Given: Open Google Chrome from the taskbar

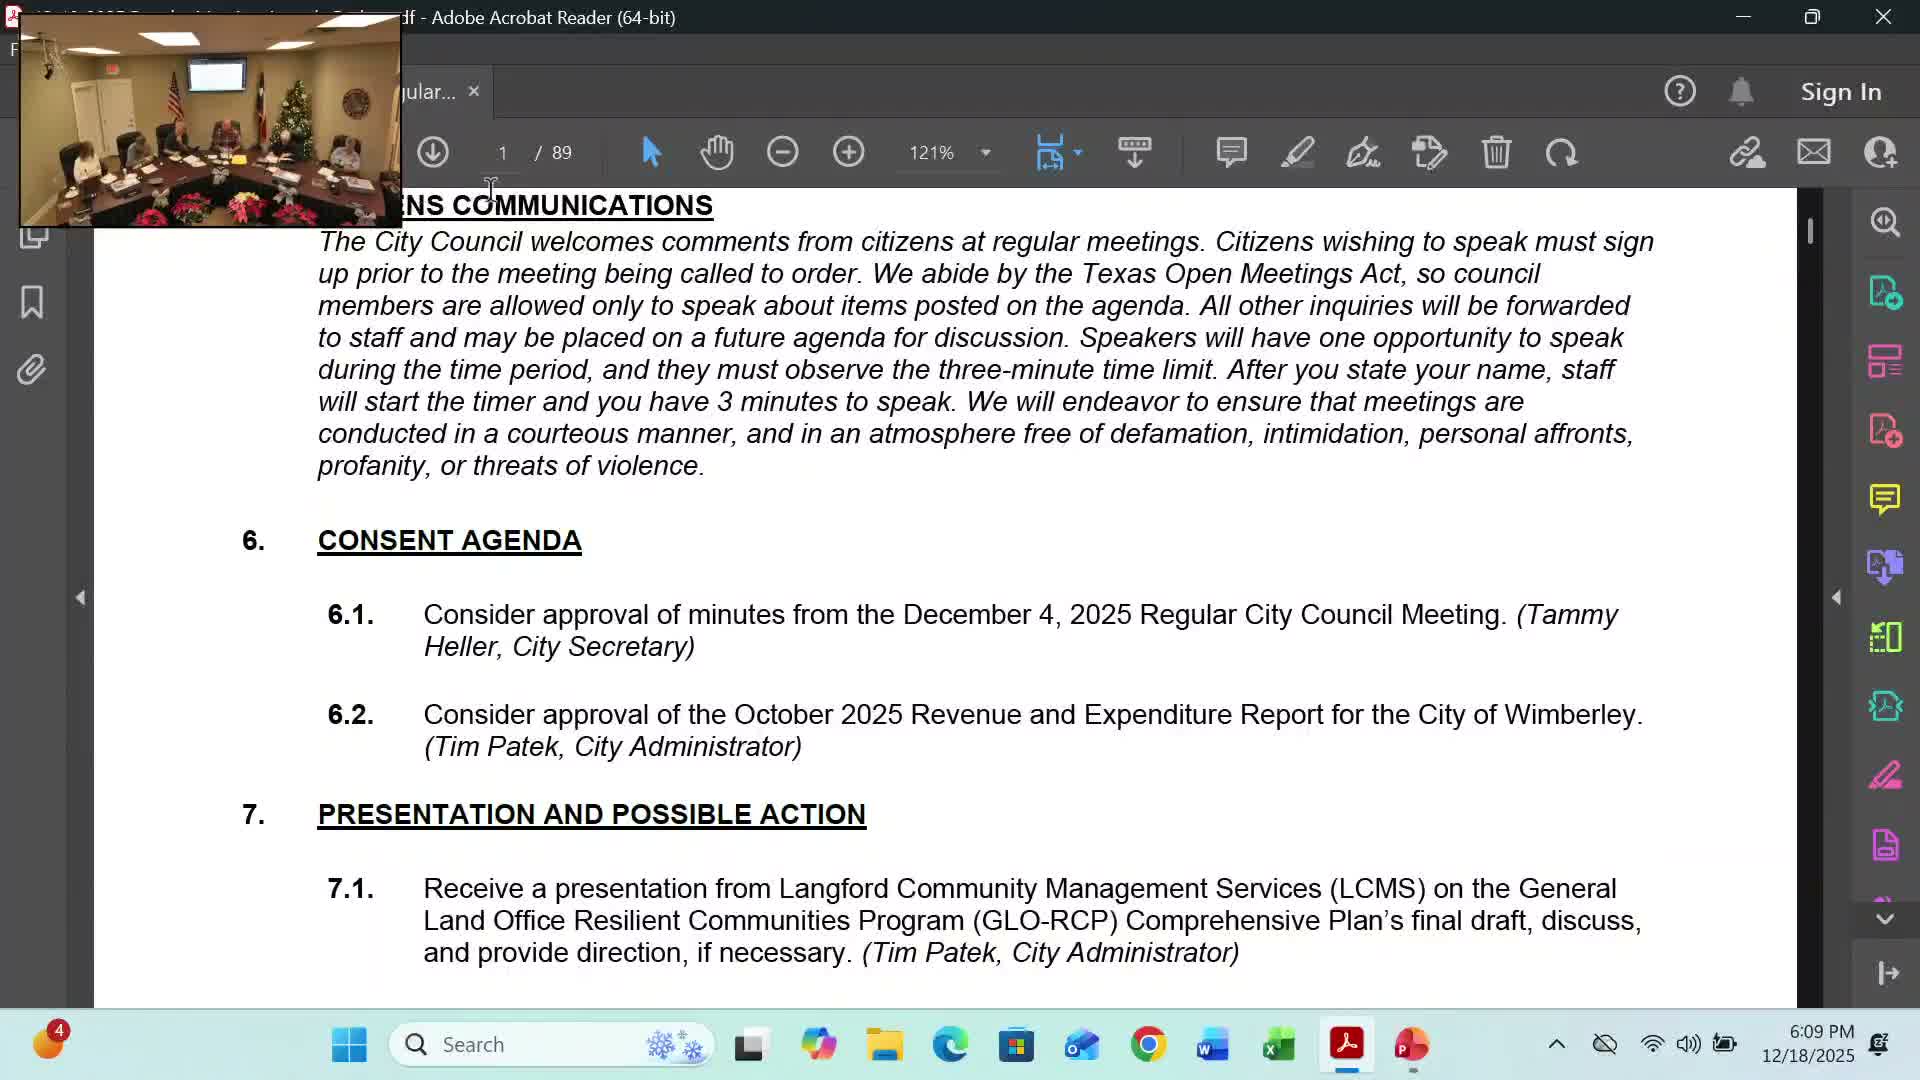Looking at the screenshot, I should point(1148,1045).
